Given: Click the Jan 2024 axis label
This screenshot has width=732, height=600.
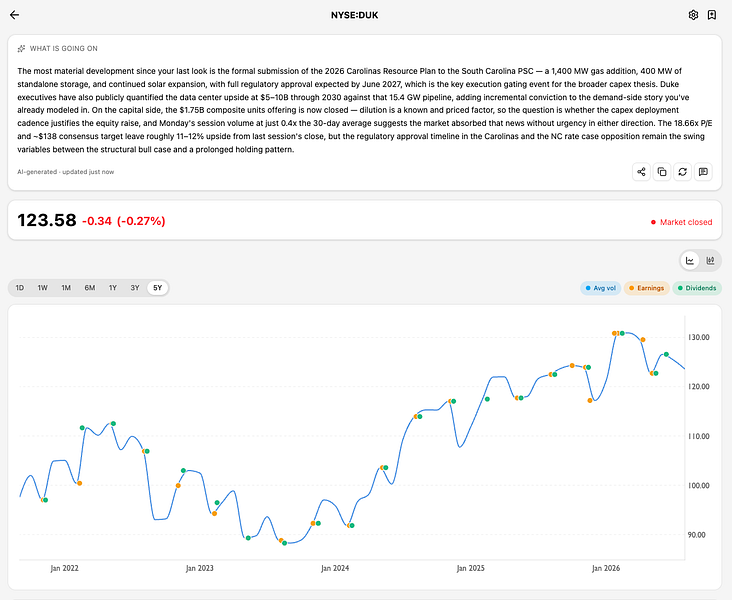Looking at the screenshot, I should point(335,568).
